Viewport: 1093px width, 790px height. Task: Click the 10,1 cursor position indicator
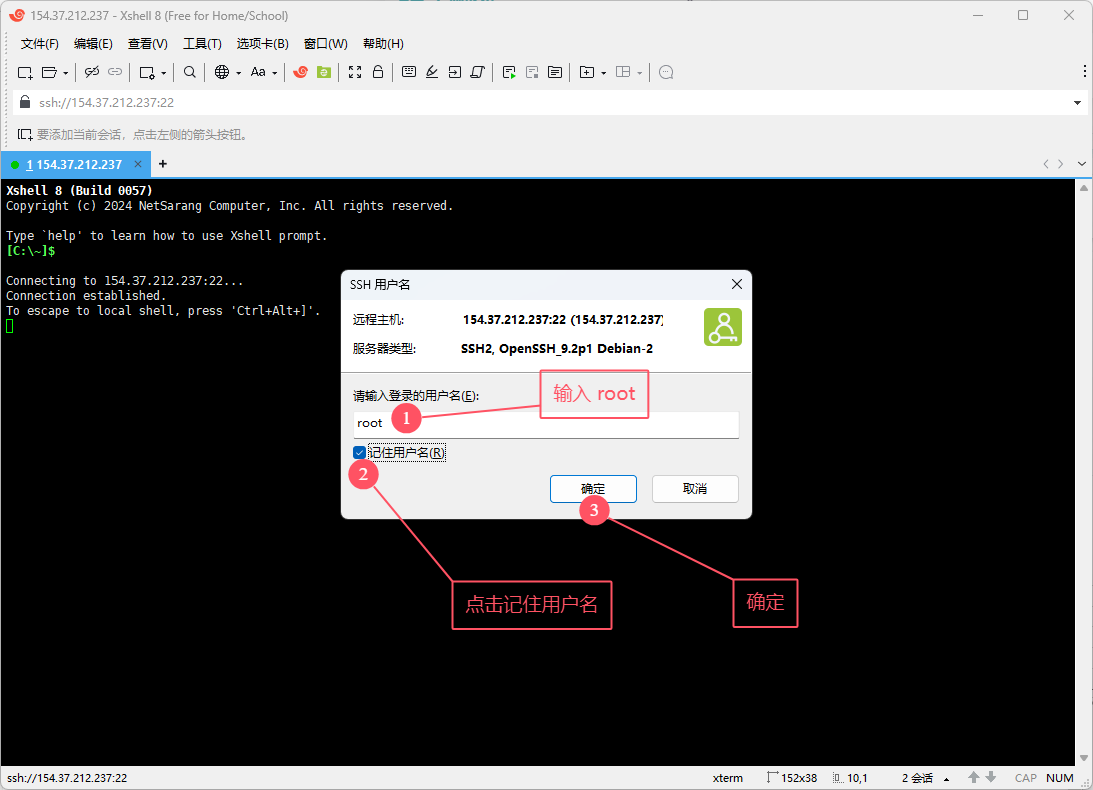click(x=850, y=778)
